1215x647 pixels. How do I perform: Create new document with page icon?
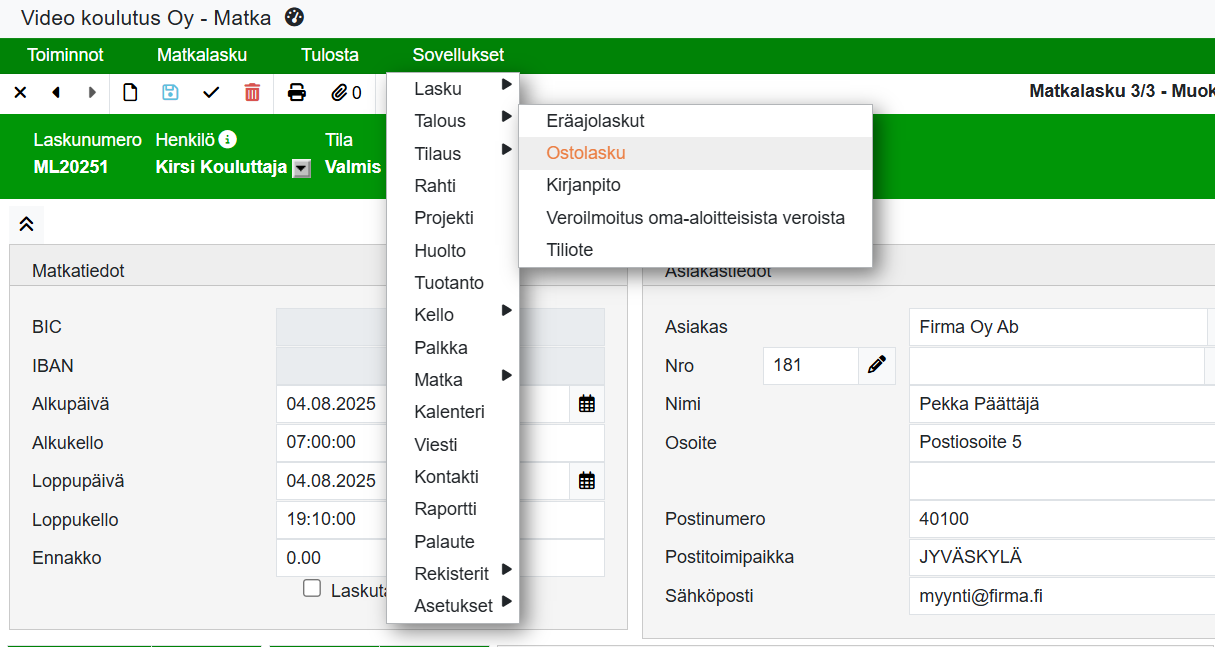(x=130, y=93)
